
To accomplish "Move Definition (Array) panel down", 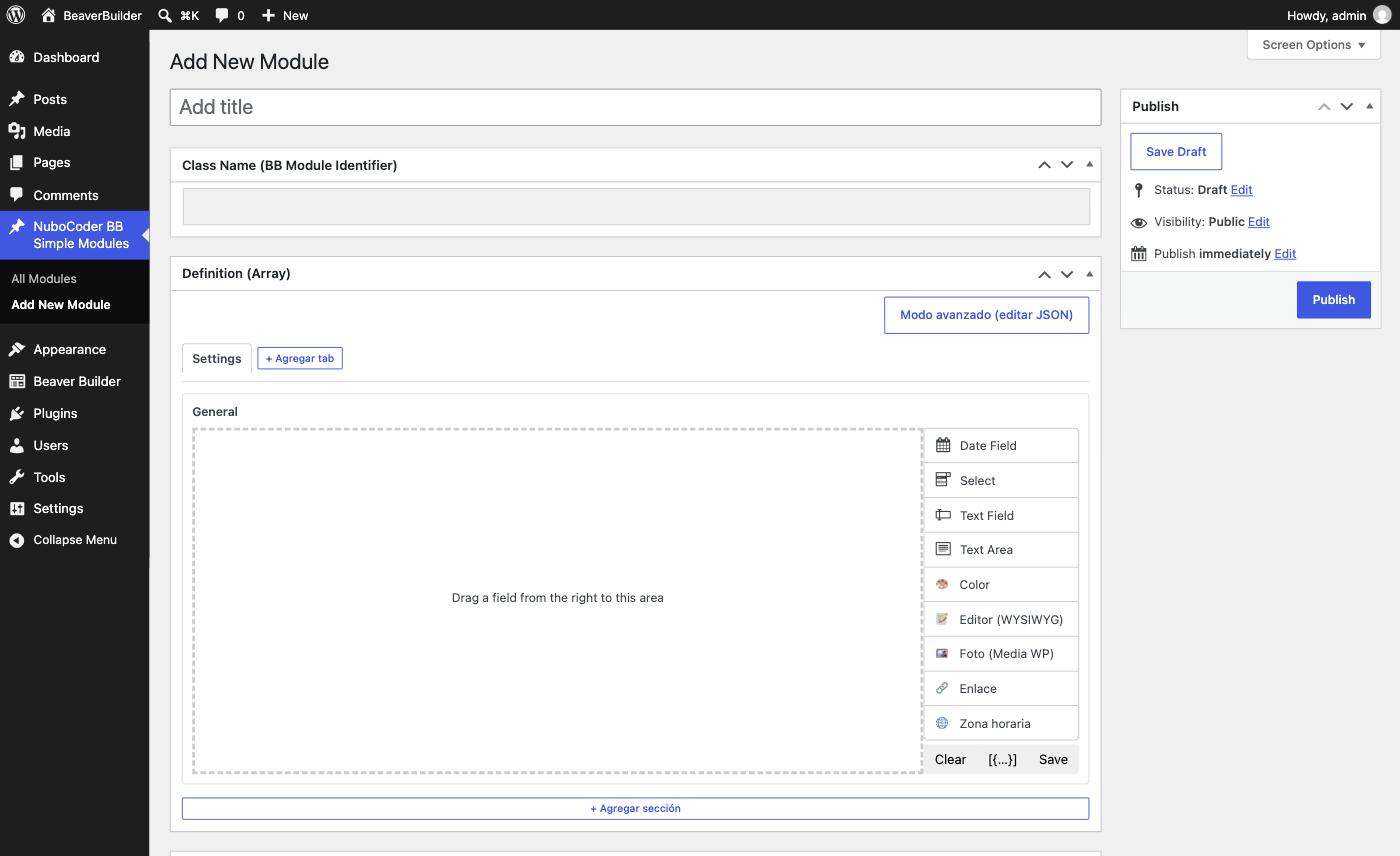I will 1067,274.
